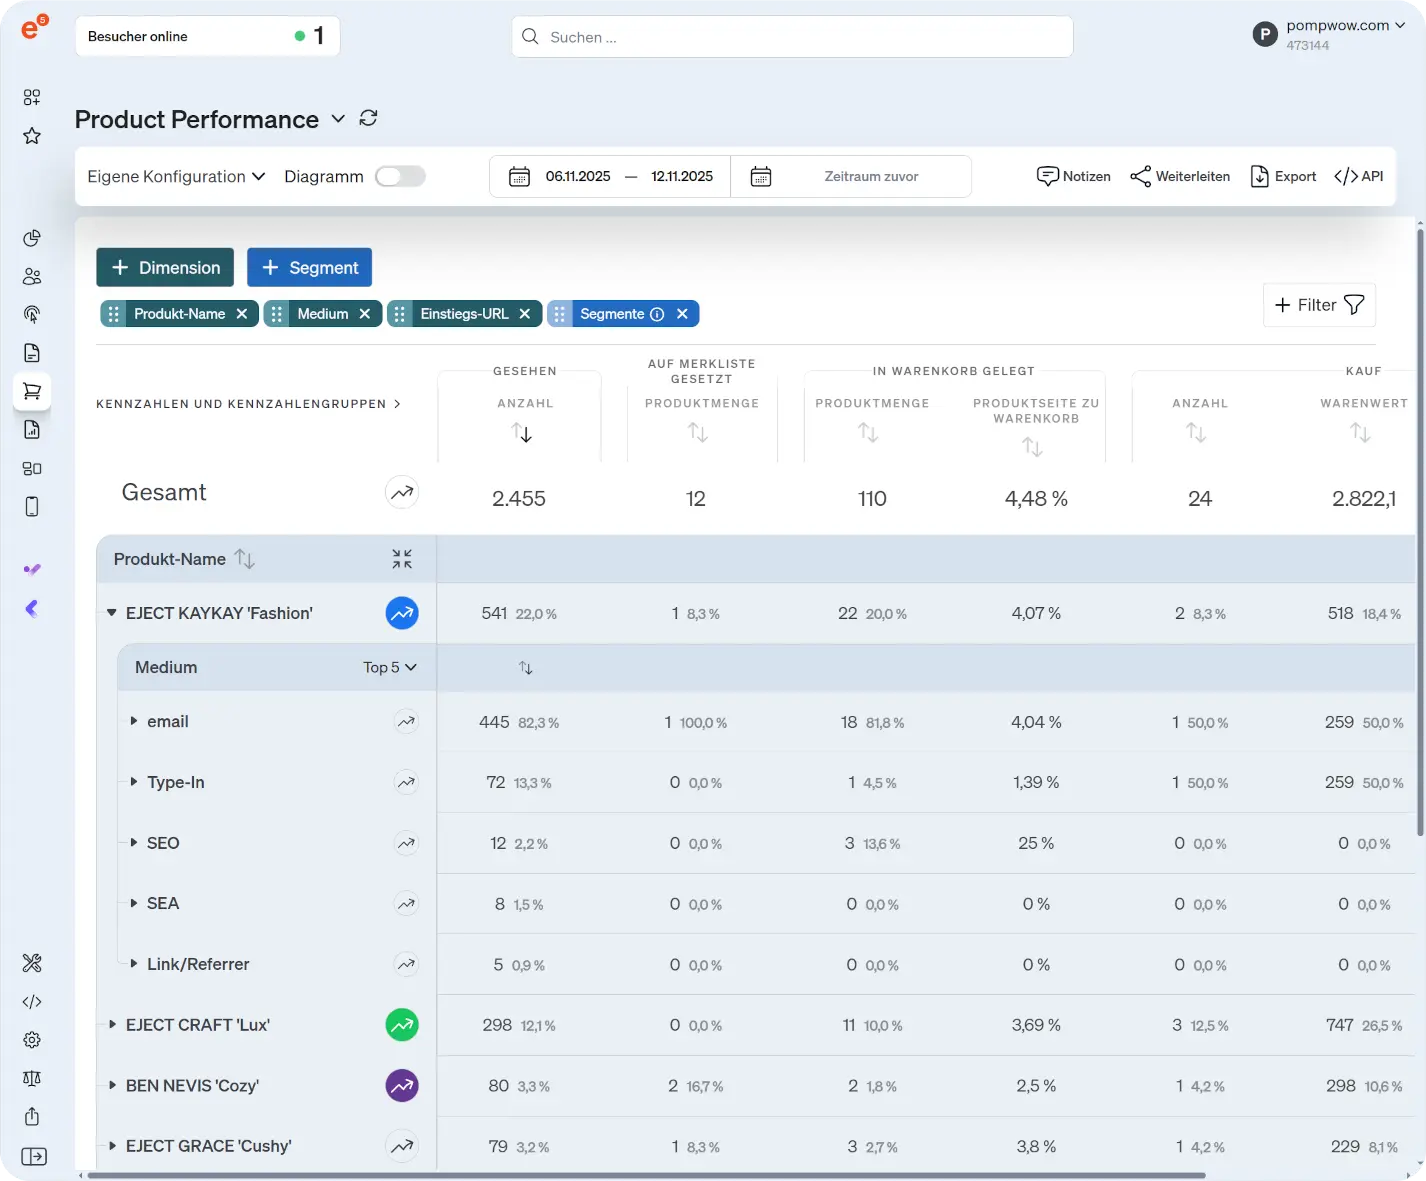Refresh the Product Performance report
The image size is (1426, 1181).
pyautogui.click(x=368, y=118)
